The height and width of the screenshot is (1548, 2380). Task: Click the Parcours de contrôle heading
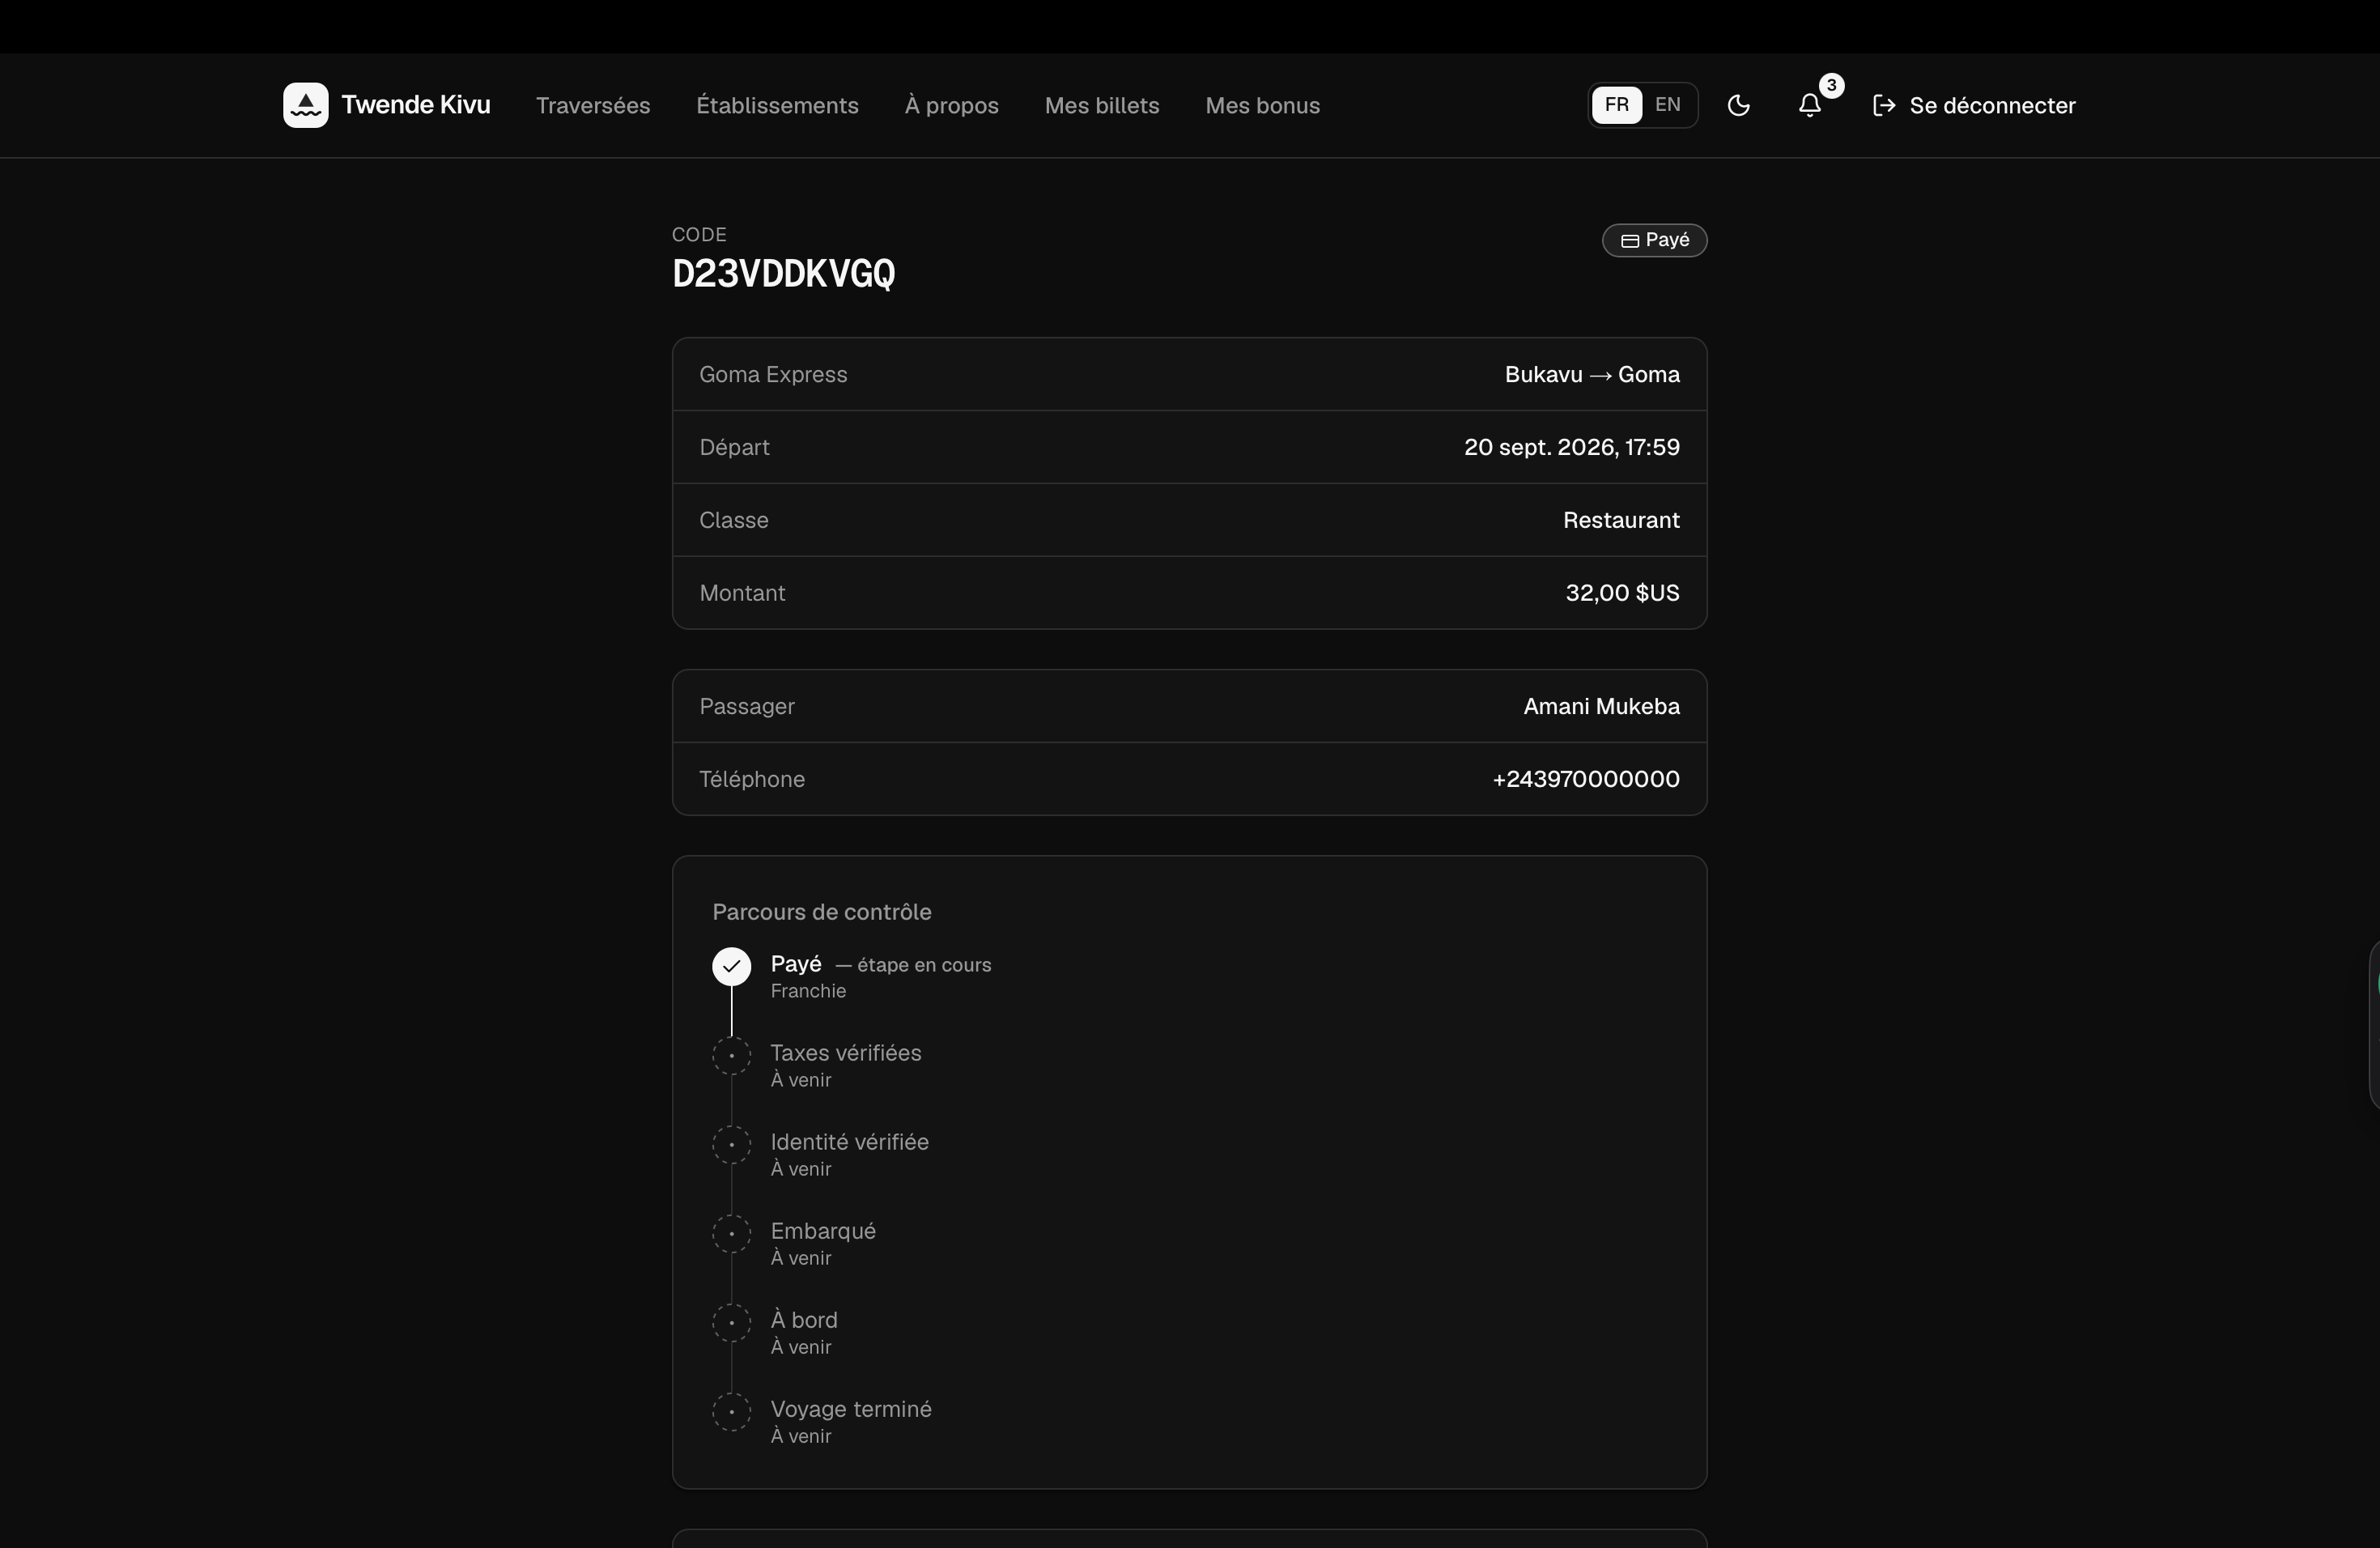click(821, 912)
